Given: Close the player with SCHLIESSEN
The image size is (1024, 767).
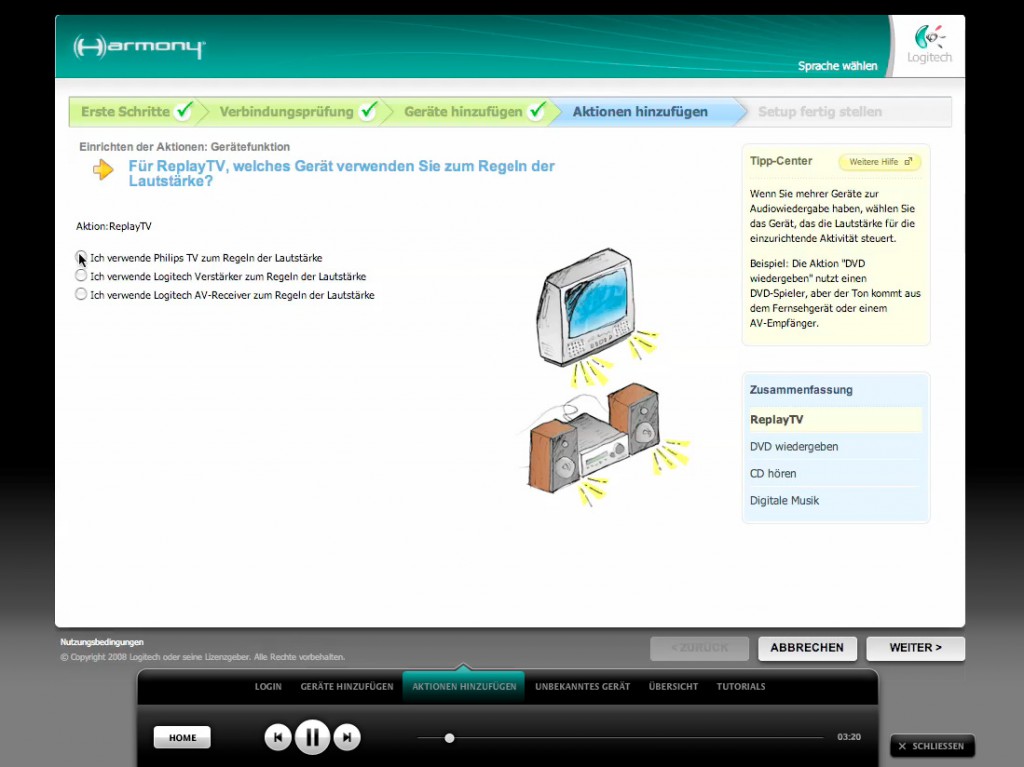Looking at the screenshot, I should point(932,746).
